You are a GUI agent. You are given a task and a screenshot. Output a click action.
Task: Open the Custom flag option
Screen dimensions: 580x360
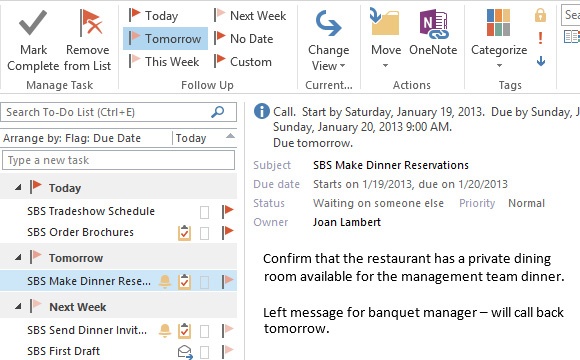[x=243, y=61]
